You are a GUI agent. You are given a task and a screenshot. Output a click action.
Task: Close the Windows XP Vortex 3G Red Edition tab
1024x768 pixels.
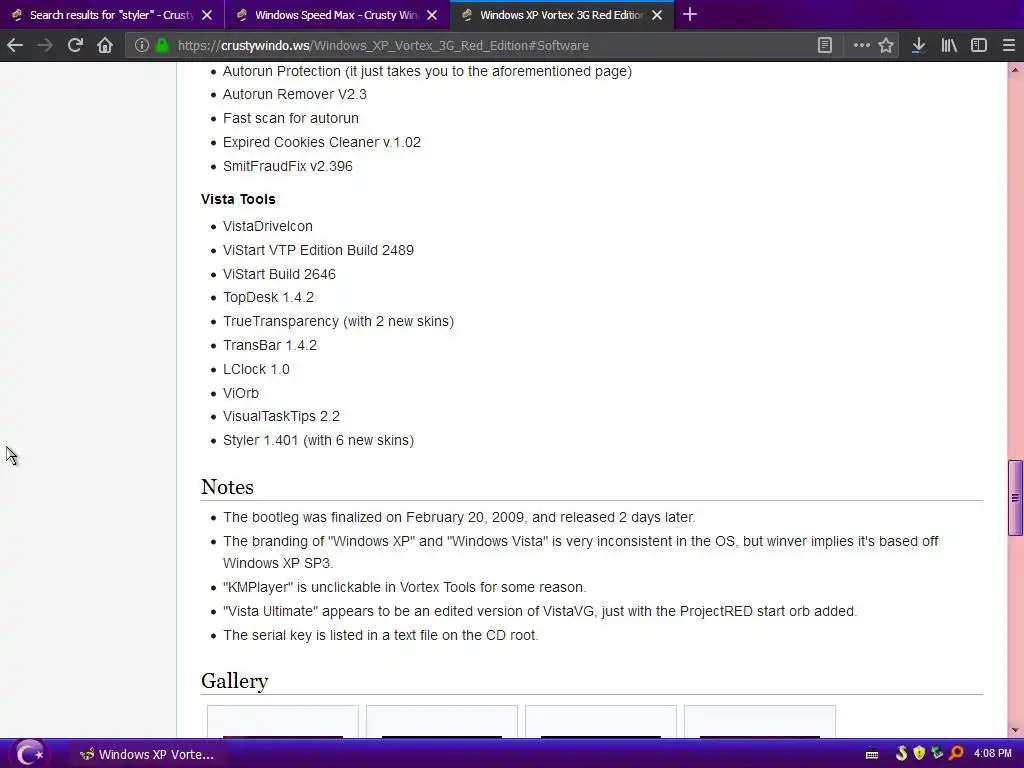tap(657, 15)
